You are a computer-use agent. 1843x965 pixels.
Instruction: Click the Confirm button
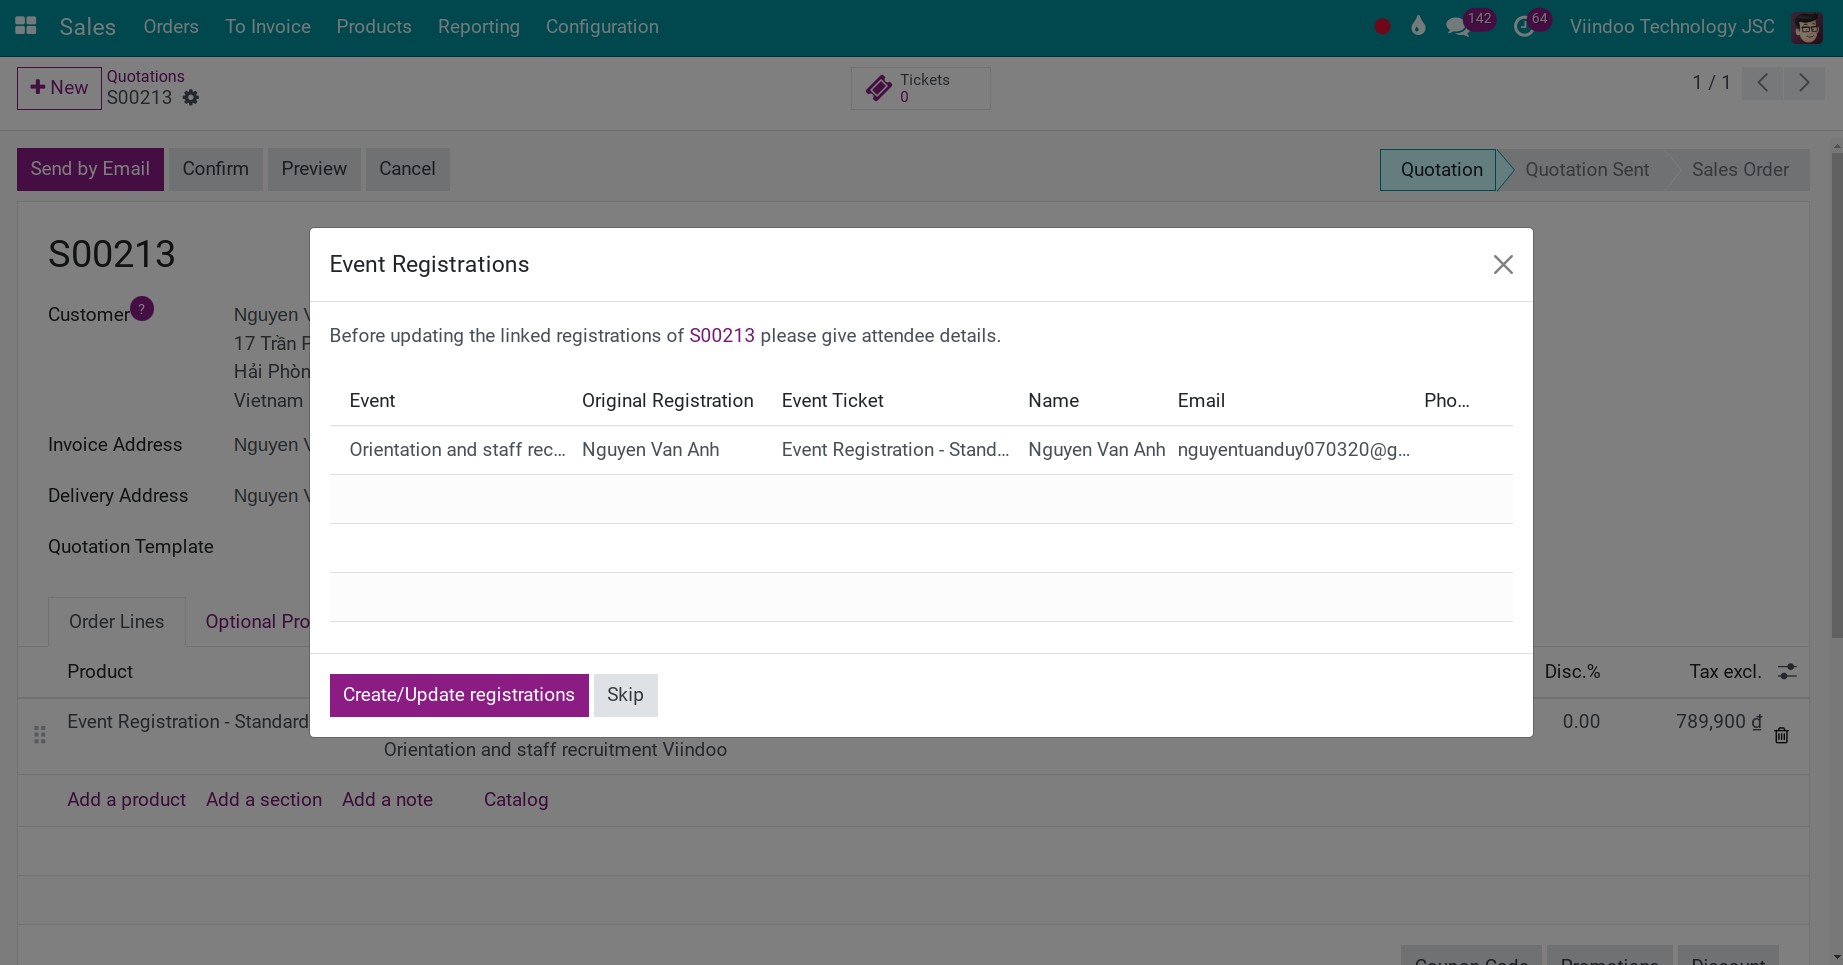(x=216, y=169)
